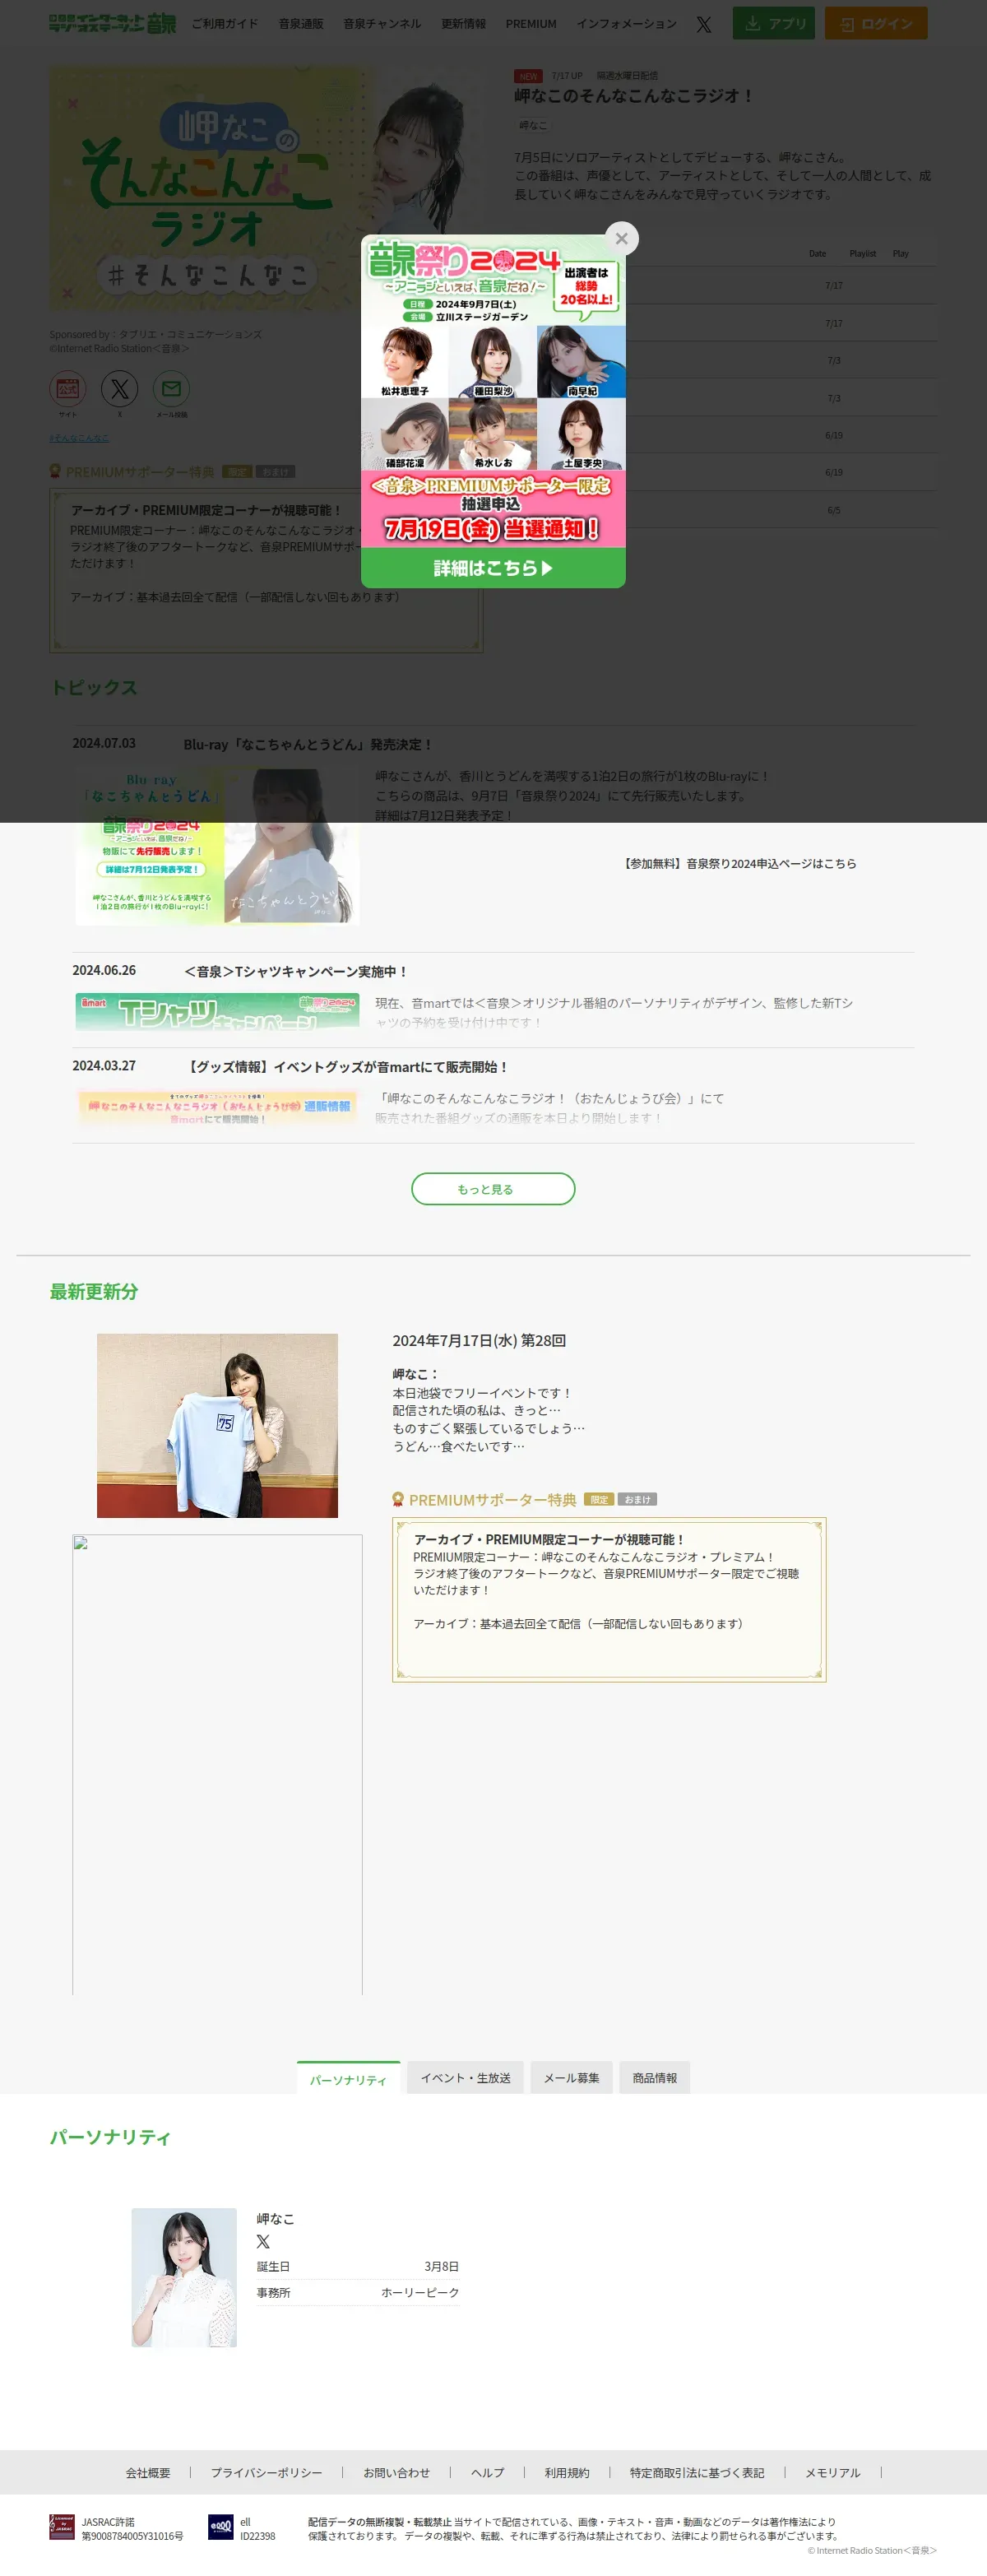Screen dimensions: 987x2576
Task: Open the 岬なこ profile portrait photo
Action: point(184,2277)
